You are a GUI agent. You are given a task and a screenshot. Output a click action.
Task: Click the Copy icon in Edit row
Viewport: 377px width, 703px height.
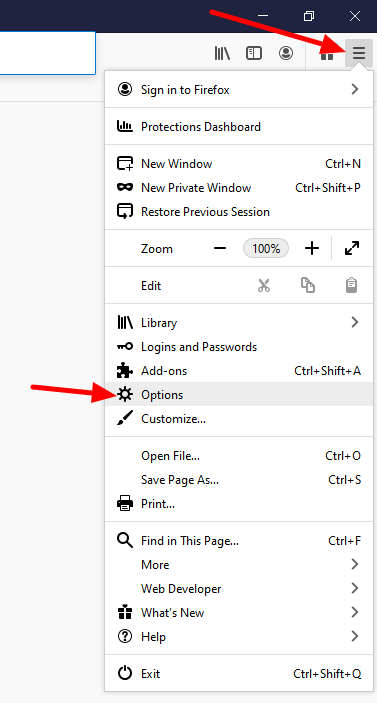click(x=308, y=286)
